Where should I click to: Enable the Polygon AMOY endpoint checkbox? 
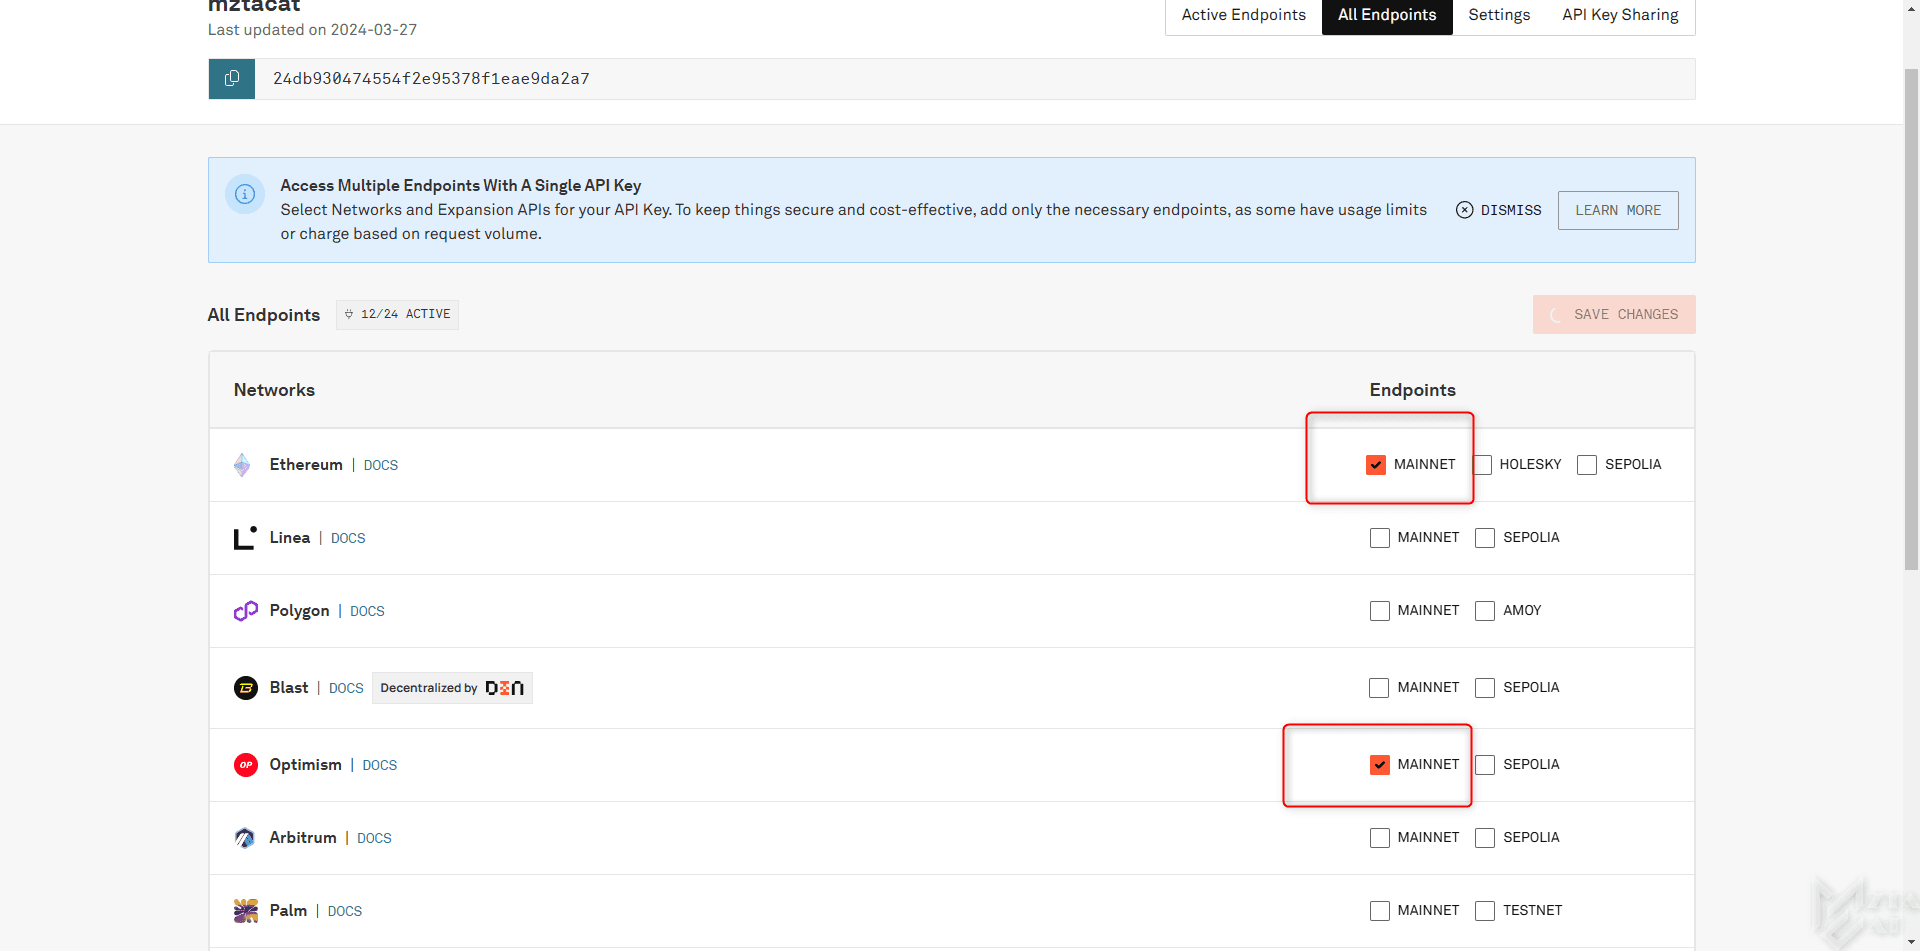(1485, 611)
